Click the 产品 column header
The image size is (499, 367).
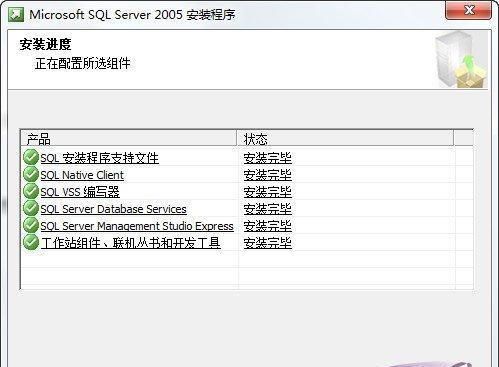tap(129, 138)
